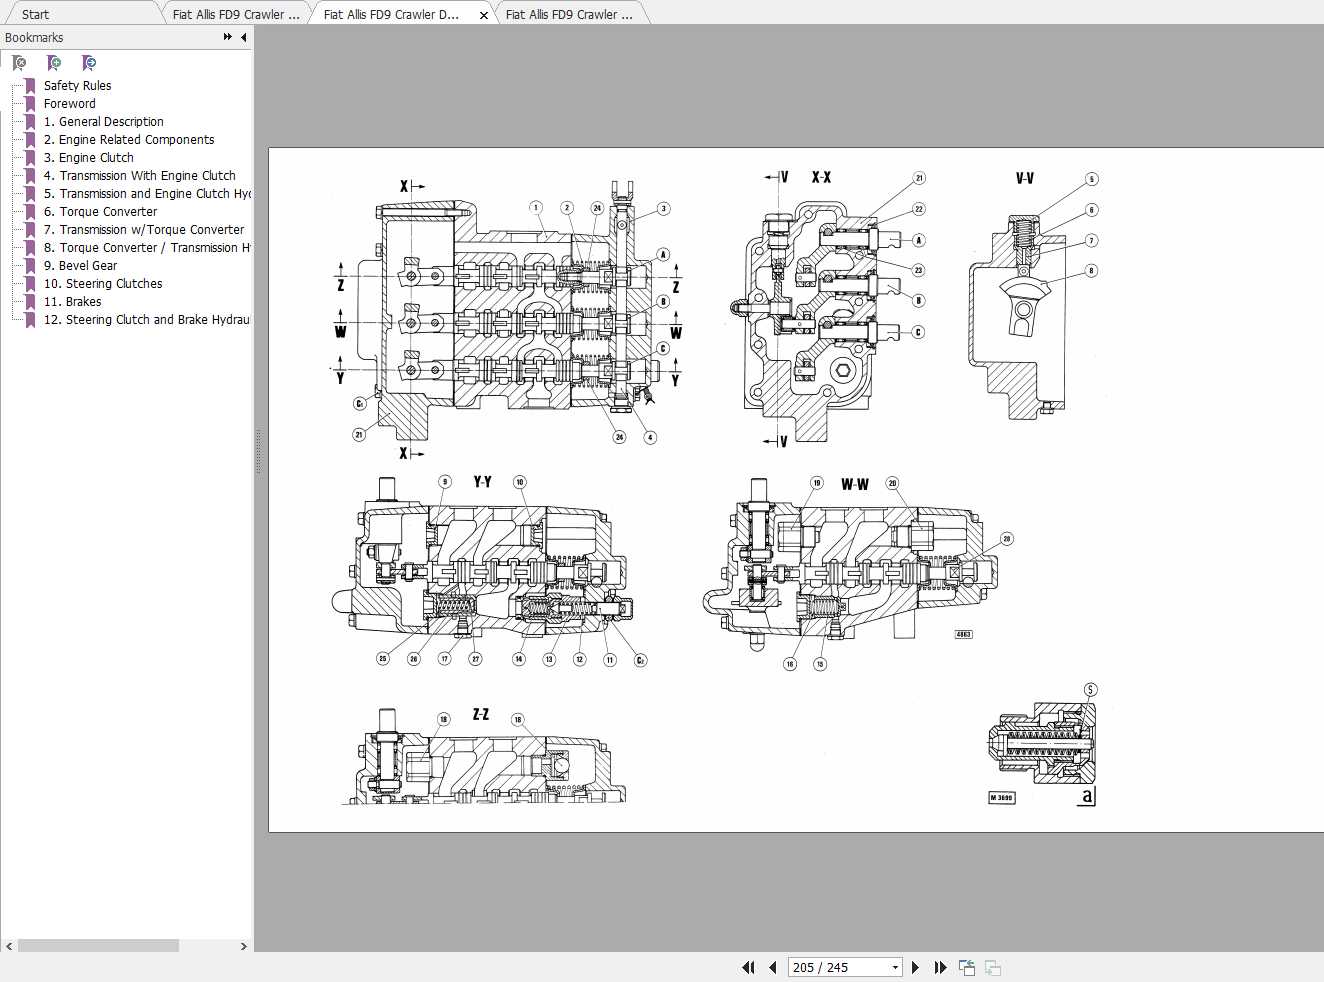
Task: Open the Safety Rules bookmark
Action: (x=77, y=86)
